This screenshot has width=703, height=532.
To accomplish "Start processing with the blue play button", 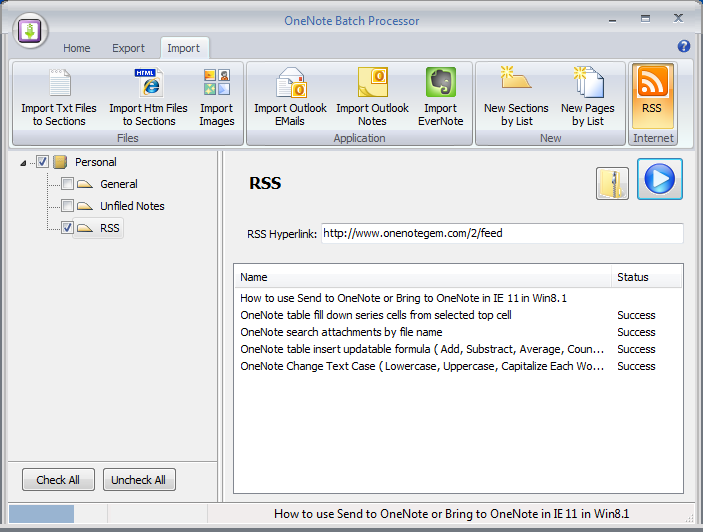I will (x=660, y=179).
